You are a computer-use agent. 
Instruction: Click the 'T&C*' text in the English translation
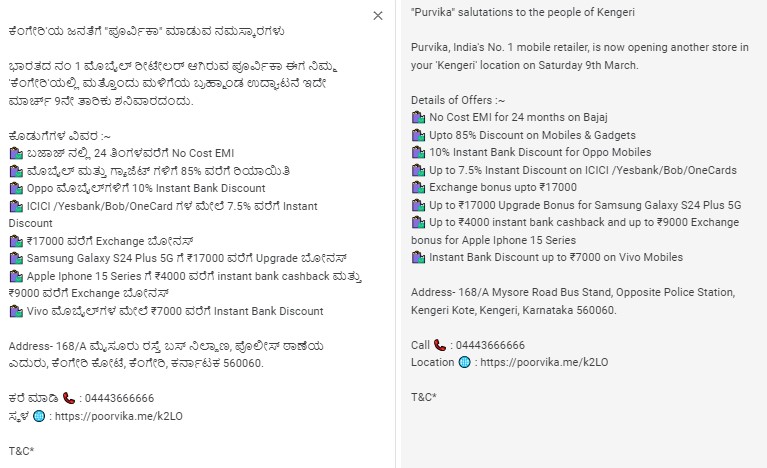click(x=423, y=397)
